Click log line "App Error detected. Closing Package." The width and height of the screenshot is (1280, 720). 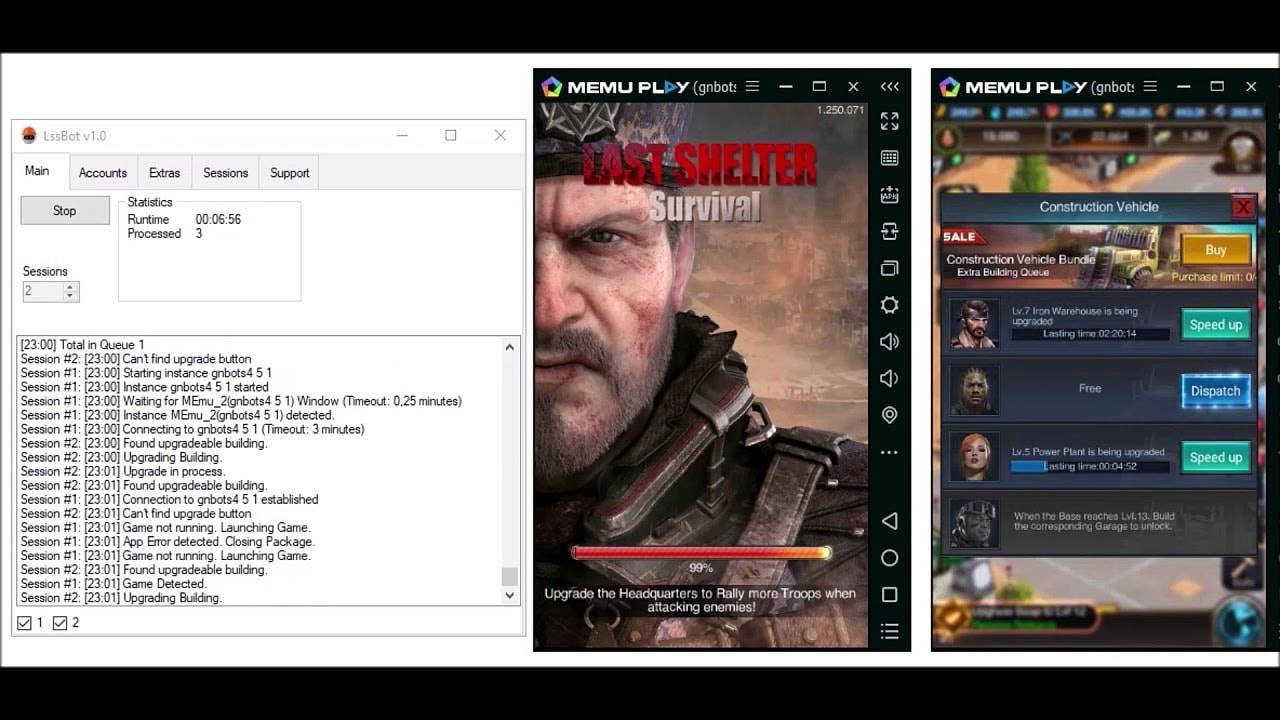point(166,541)
